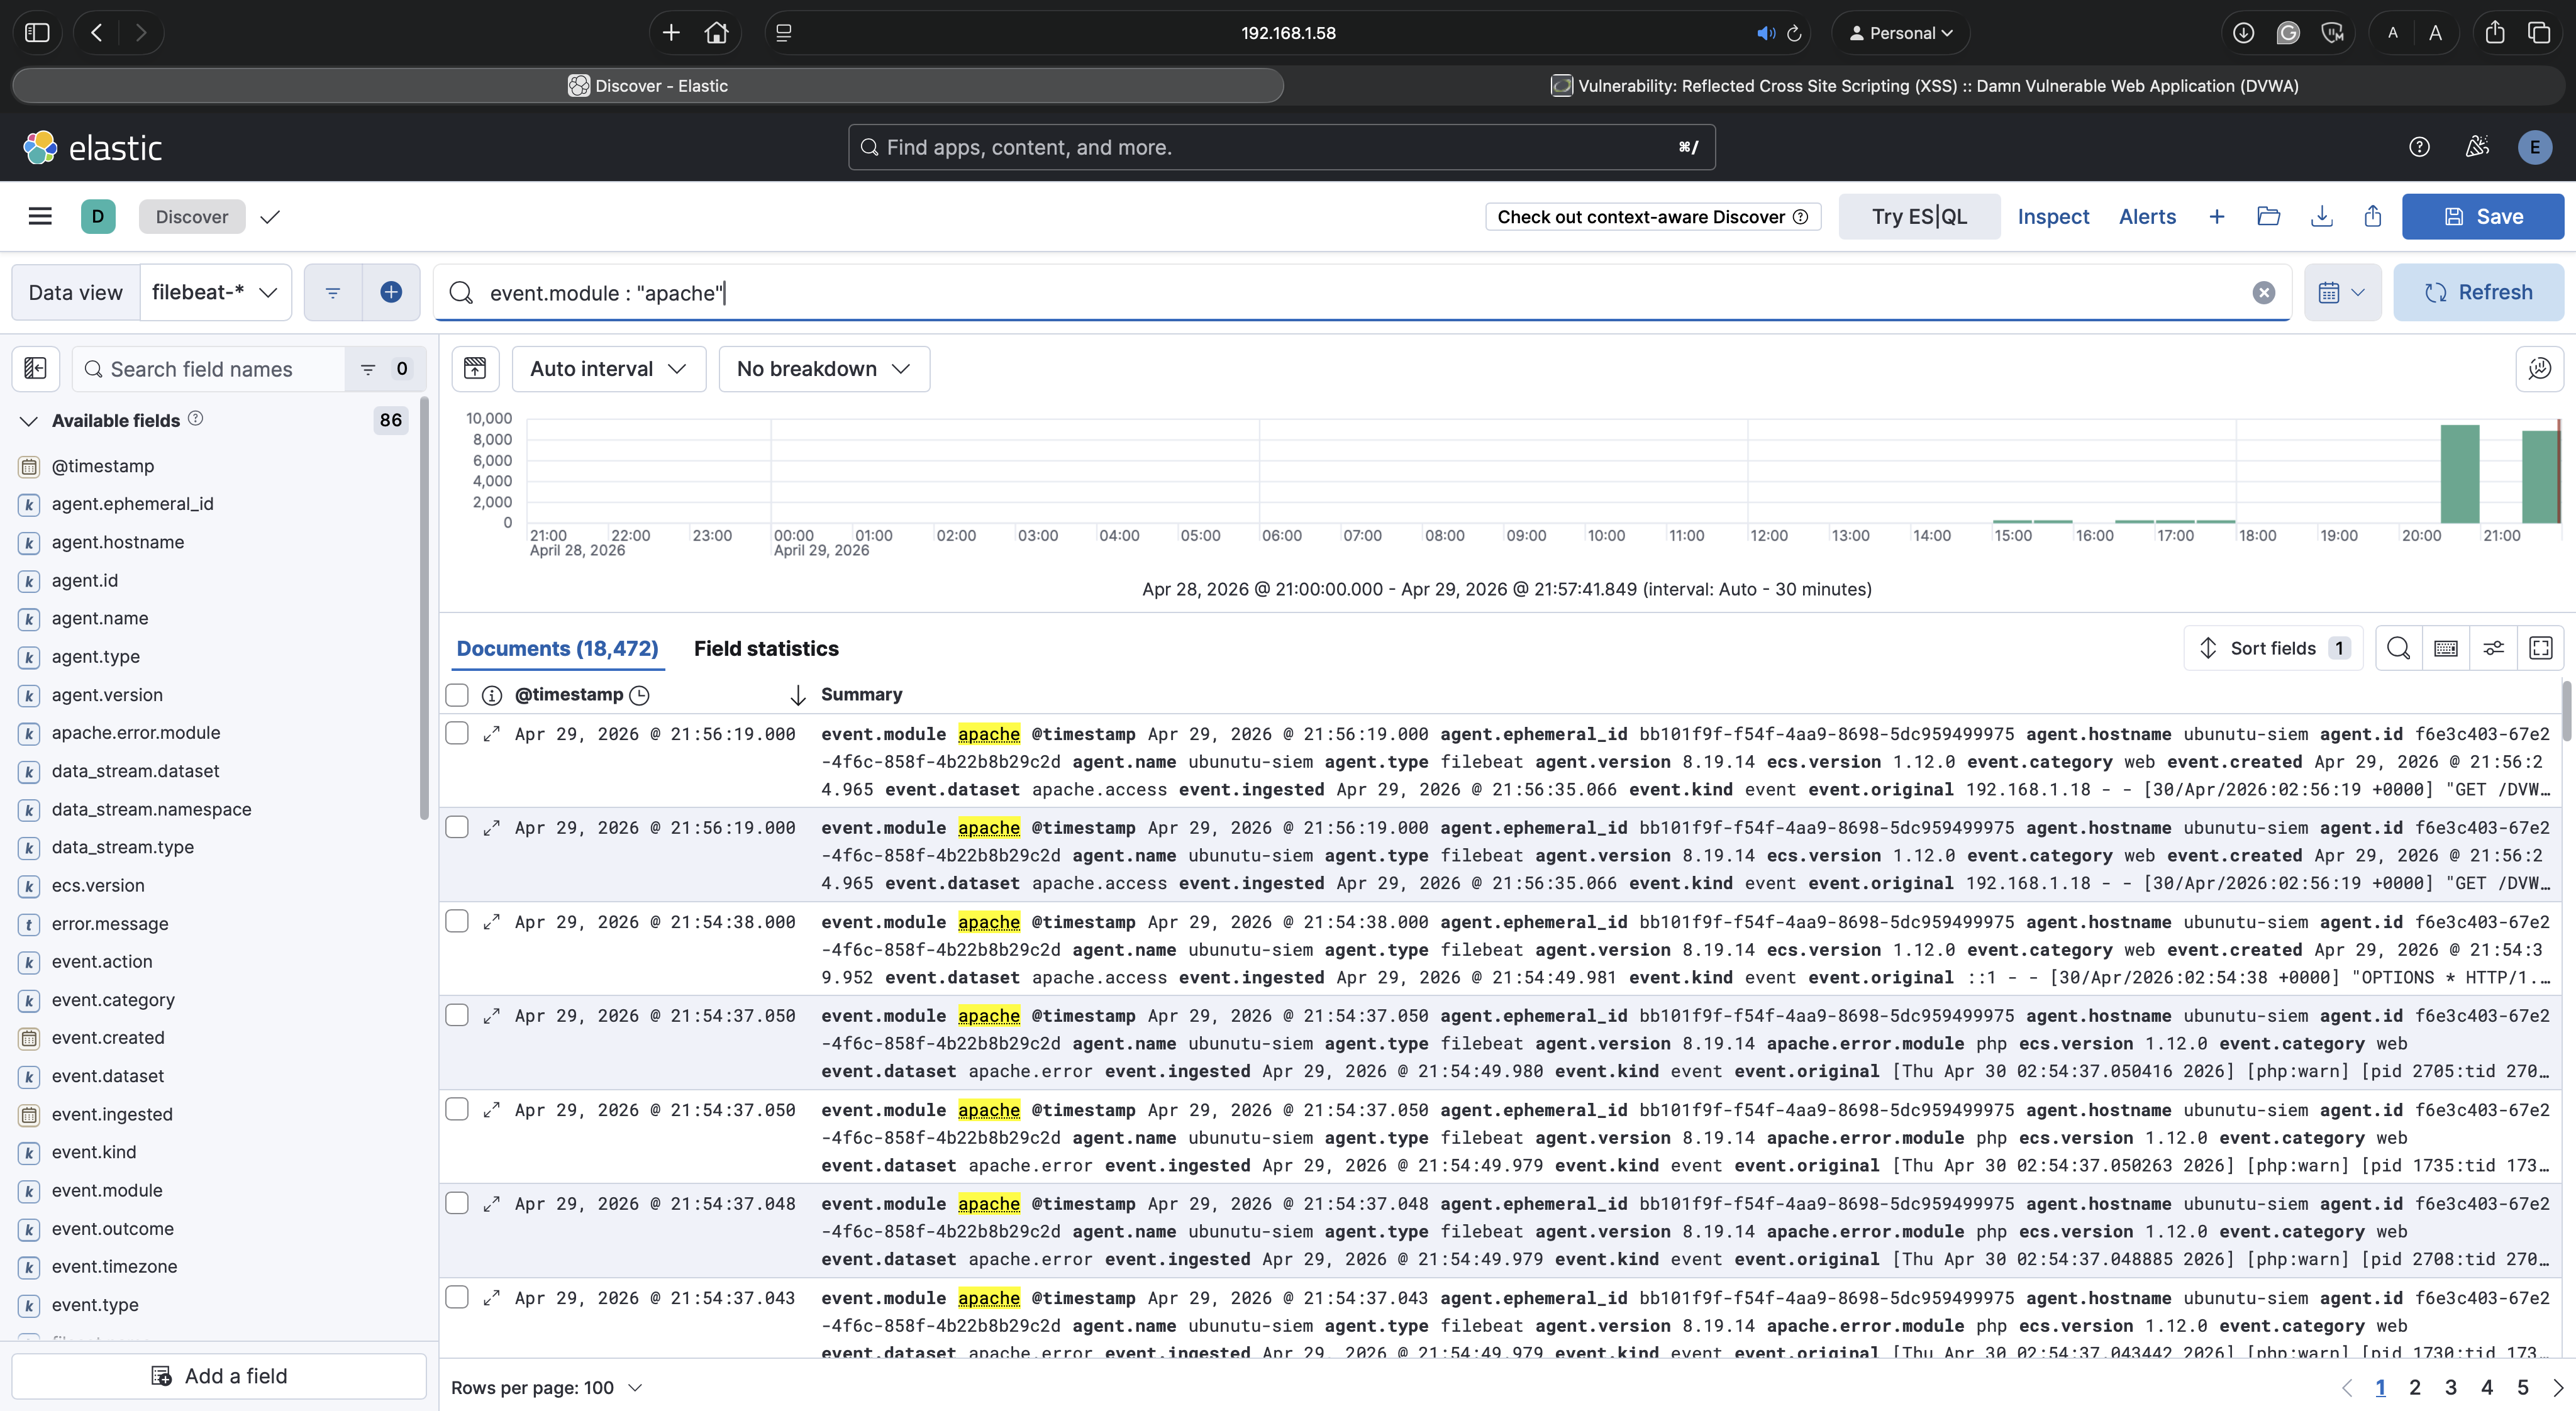Focus the Search field names input

pyautogui.click(x=210, y=369)
